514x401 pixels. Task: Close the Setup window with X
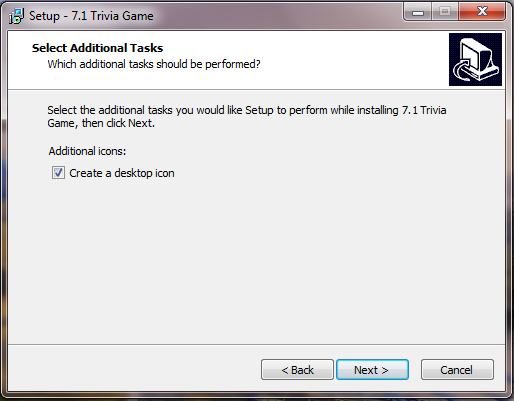482,12
